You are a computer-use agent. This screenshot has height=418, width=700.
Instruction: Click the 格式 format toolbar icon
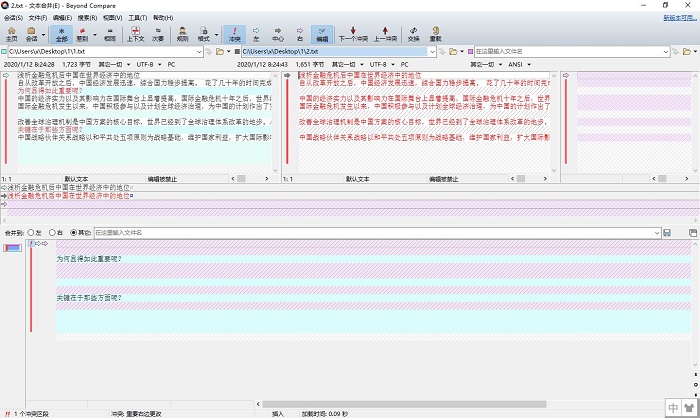coord(204,34)
